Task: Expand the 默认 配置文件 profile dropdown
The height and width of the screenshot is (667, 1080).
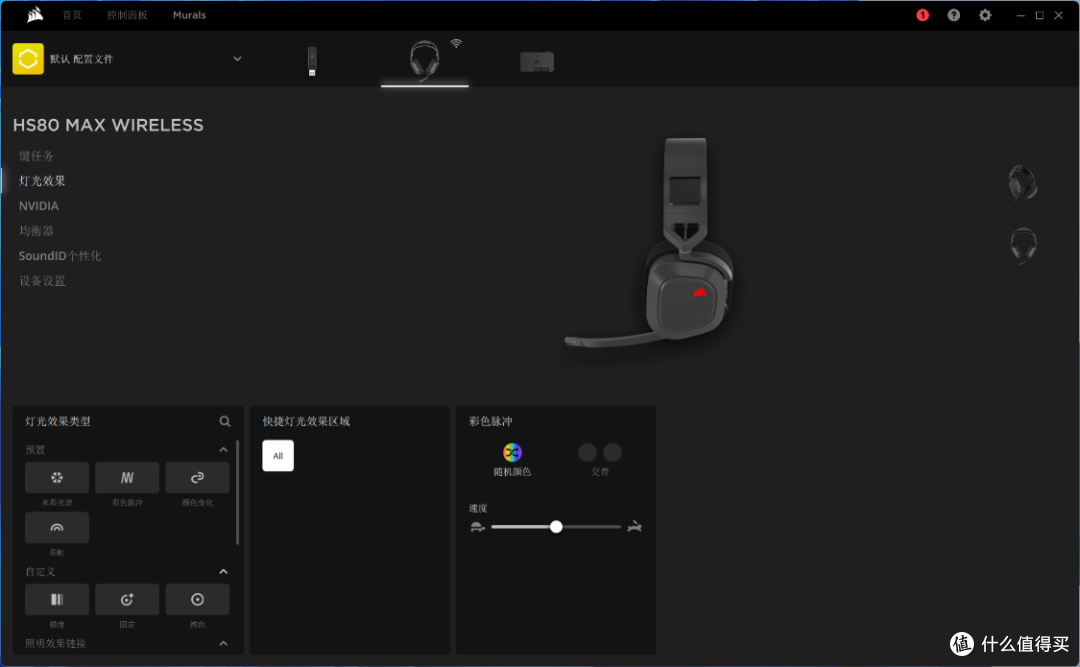Action: pos(237,59)
